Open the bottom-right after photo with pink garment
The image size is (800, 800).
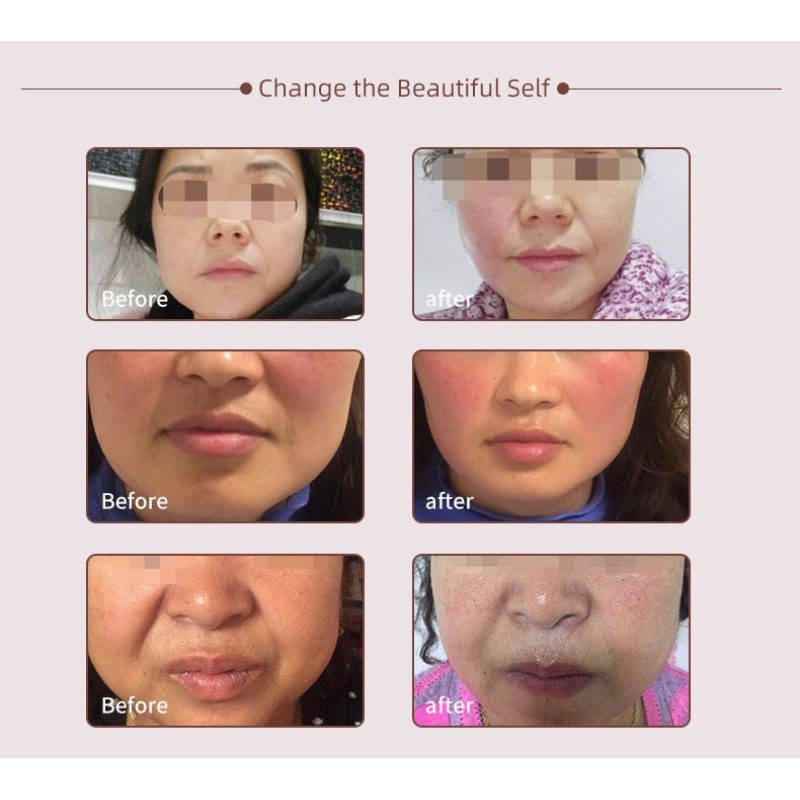click(x=551, y=640)
